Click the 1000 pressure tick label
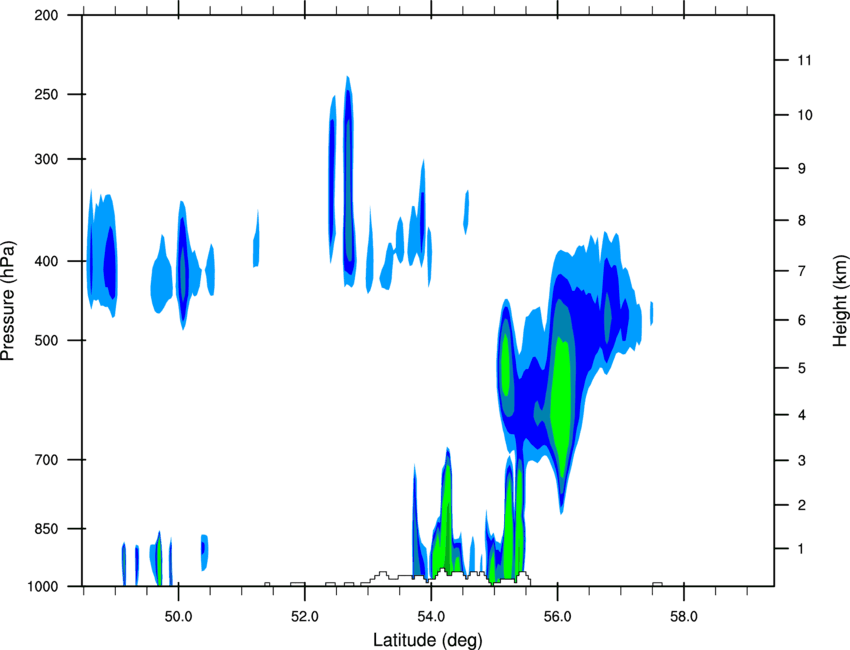 pos(42,587)
